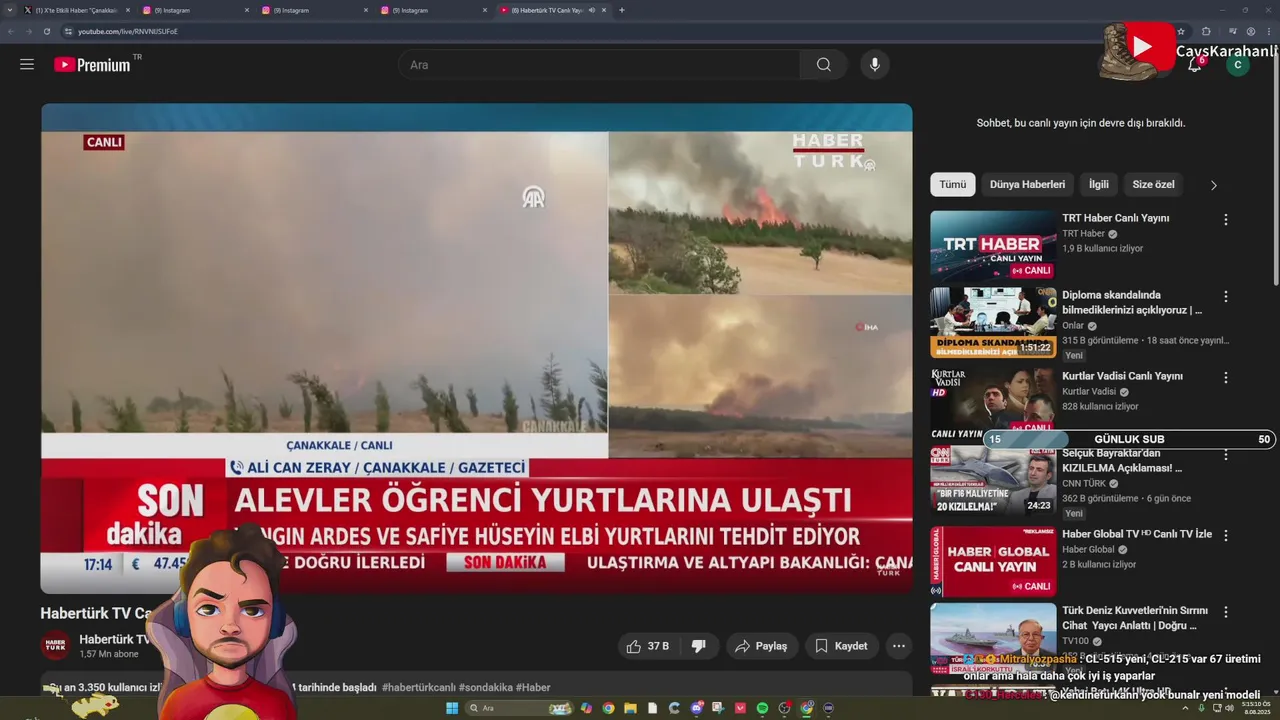
Task: Open Copilot from the taskbar
Action: (x=586, y=708)
